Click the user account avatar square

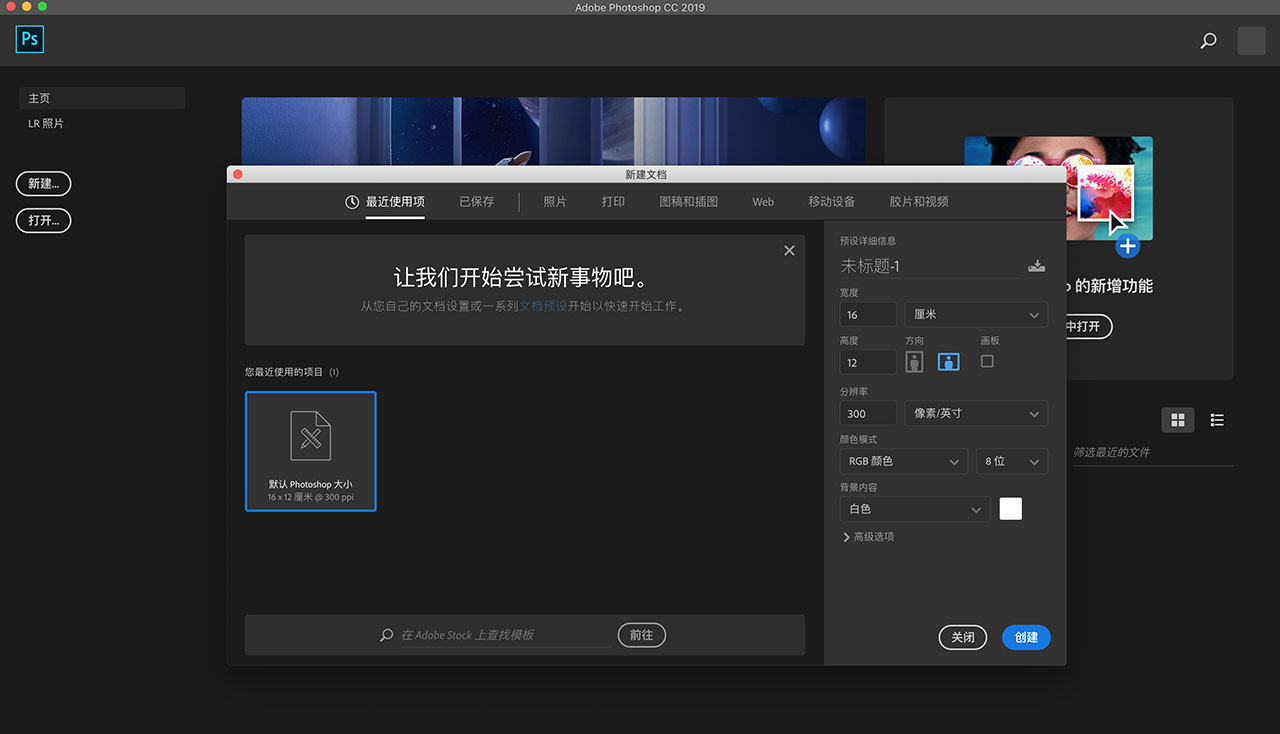click(1251, 41)
